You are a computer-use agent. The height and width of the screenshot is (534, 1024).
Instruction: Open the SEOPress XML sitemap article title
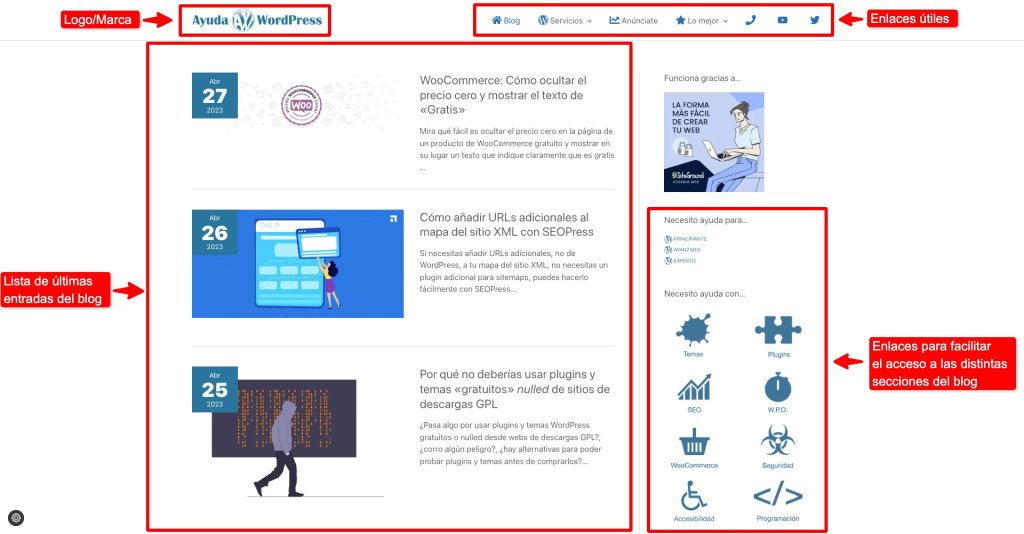(506, 225)
